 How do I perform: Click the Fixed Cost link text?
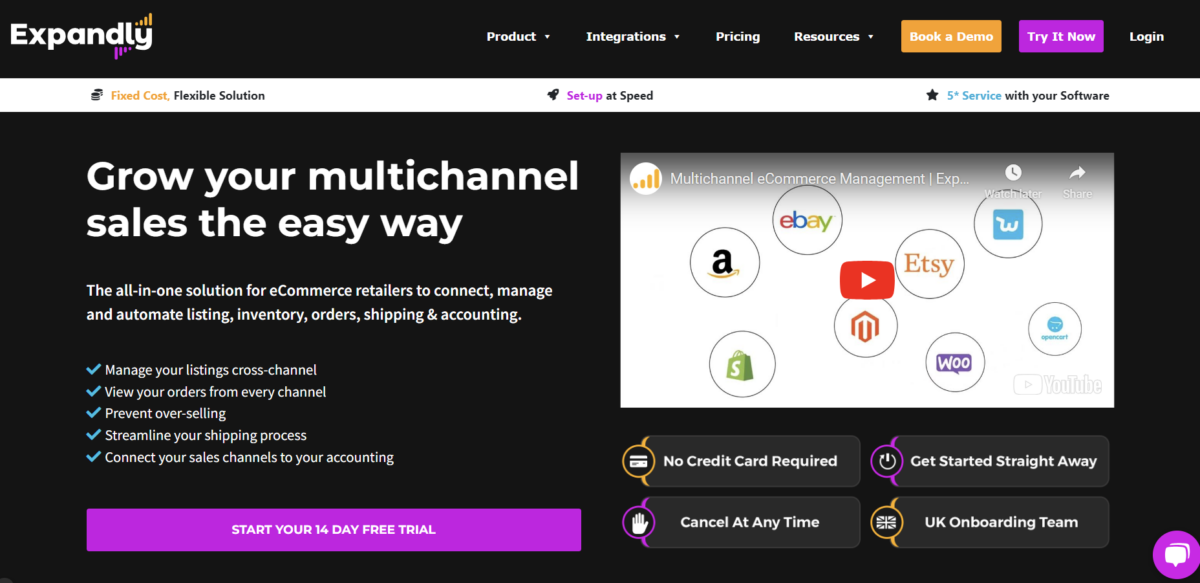point(140,96)
